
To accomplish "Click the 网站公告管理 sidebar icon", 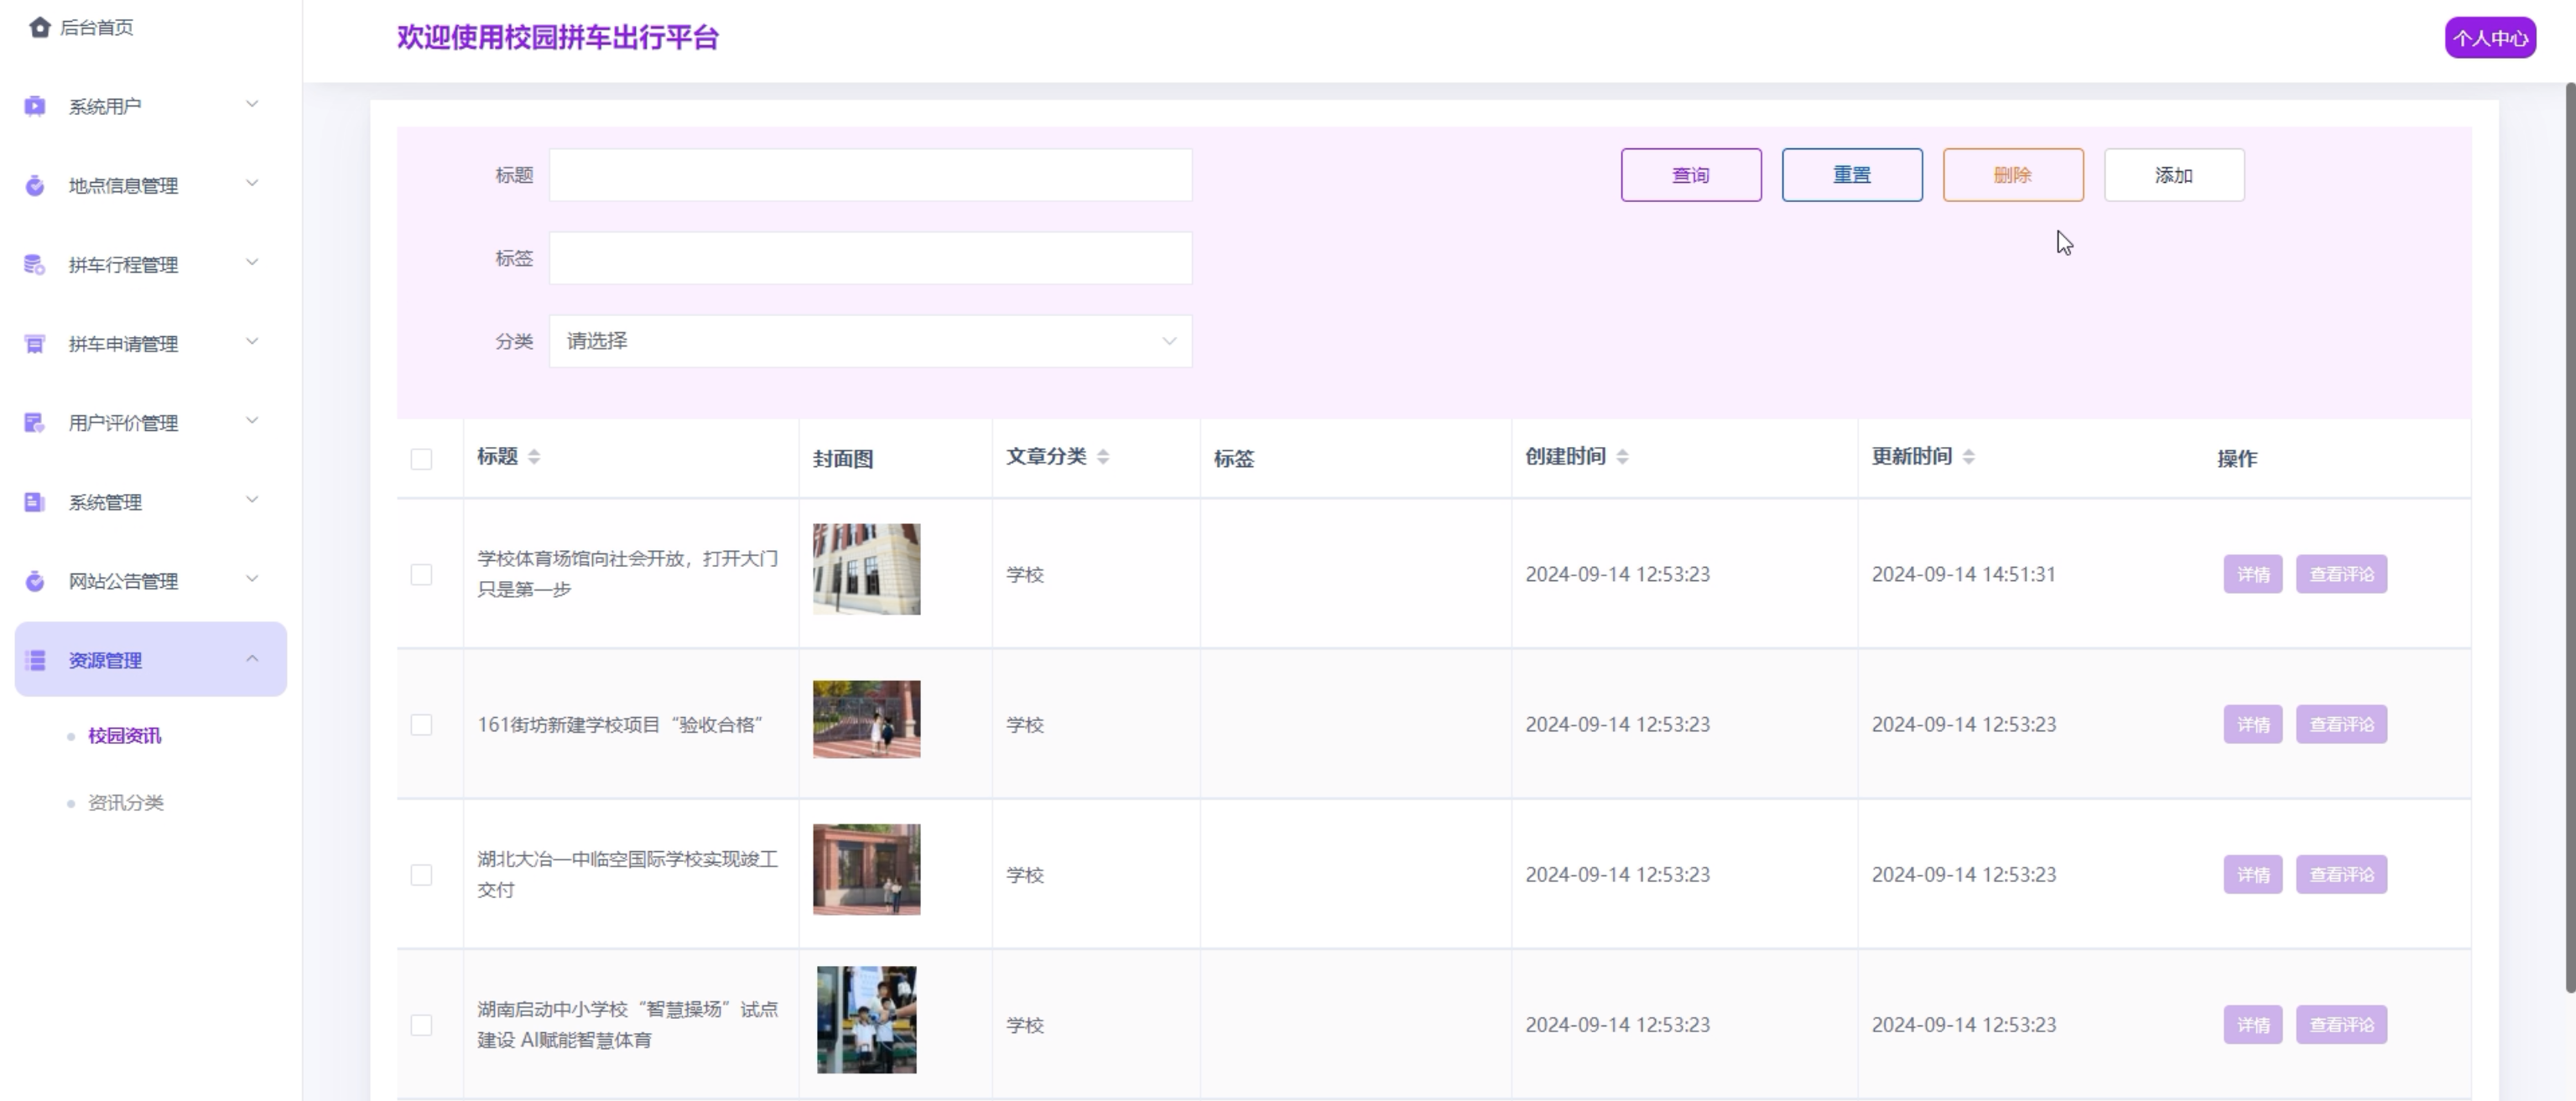I will coord(35,581).
